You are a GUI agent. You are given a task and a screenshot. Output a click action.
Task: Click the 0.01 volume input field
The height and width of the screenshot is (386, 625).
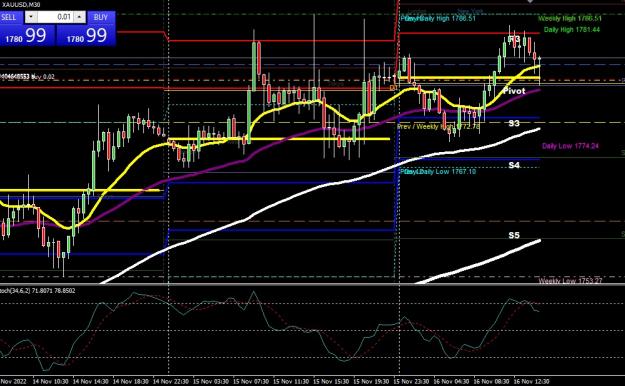coord(55,17)
